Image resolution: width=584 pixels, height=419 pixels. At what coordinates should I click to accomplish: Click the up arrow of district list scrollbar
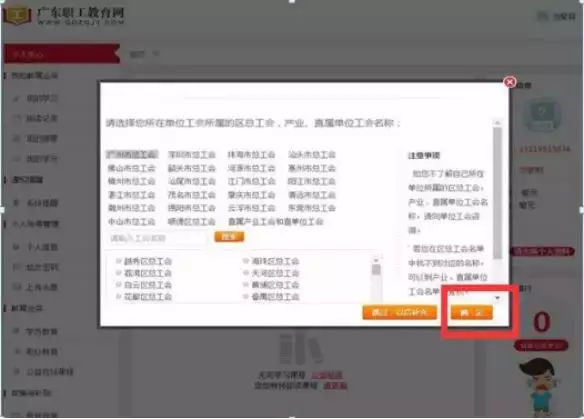tap(376, 260)
